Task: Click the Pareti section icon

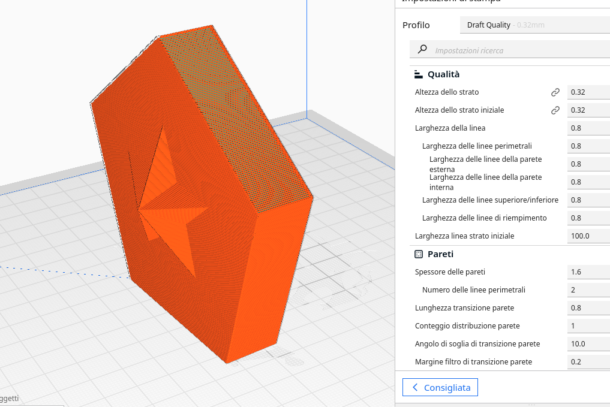Action: click(x=419, y=254)
